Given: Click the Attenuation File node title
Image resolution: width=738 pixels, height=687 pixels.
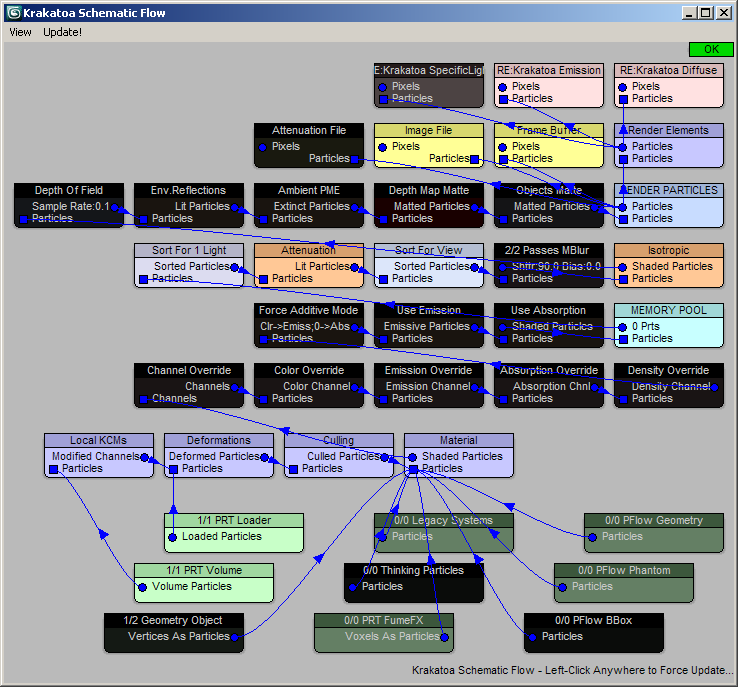Looking at the screenshot, I should [309, 130].
